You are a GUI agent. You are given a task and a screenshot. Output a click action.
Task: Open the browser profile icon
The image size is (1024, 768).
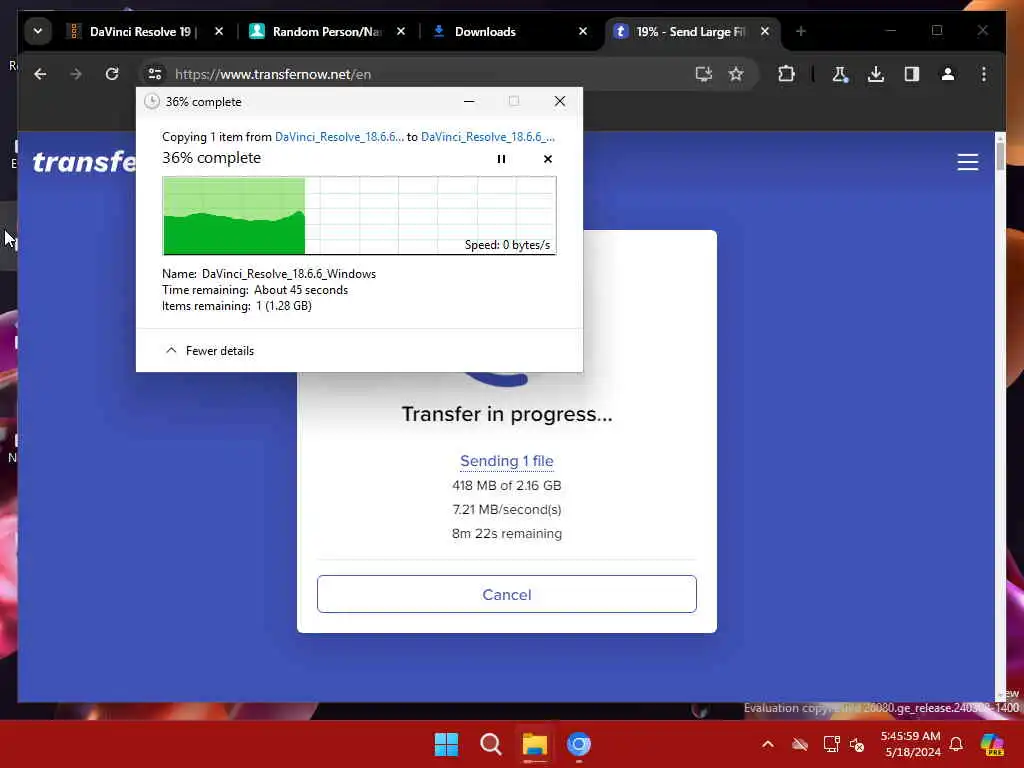[948, 74]
